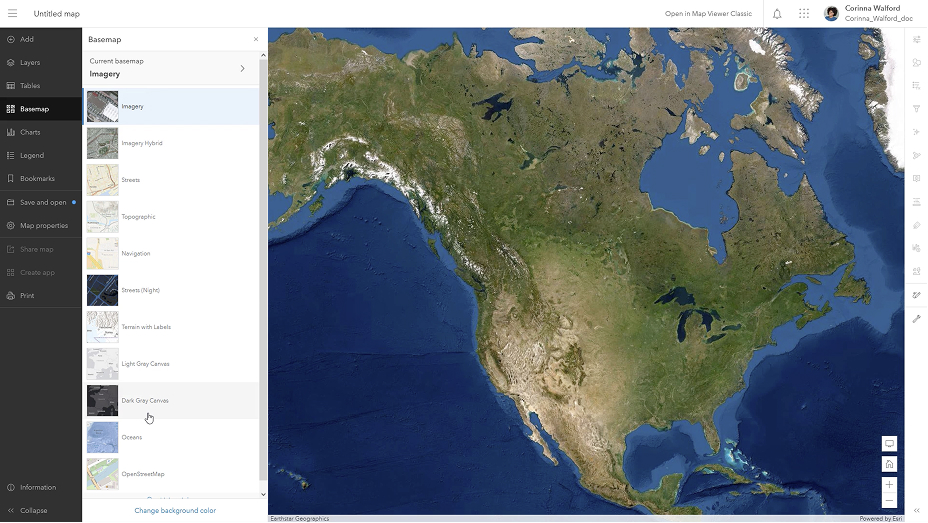This screenshot has height=523, width=928.
Task: Open Map tools wrench icon
Action: point(916,318)
